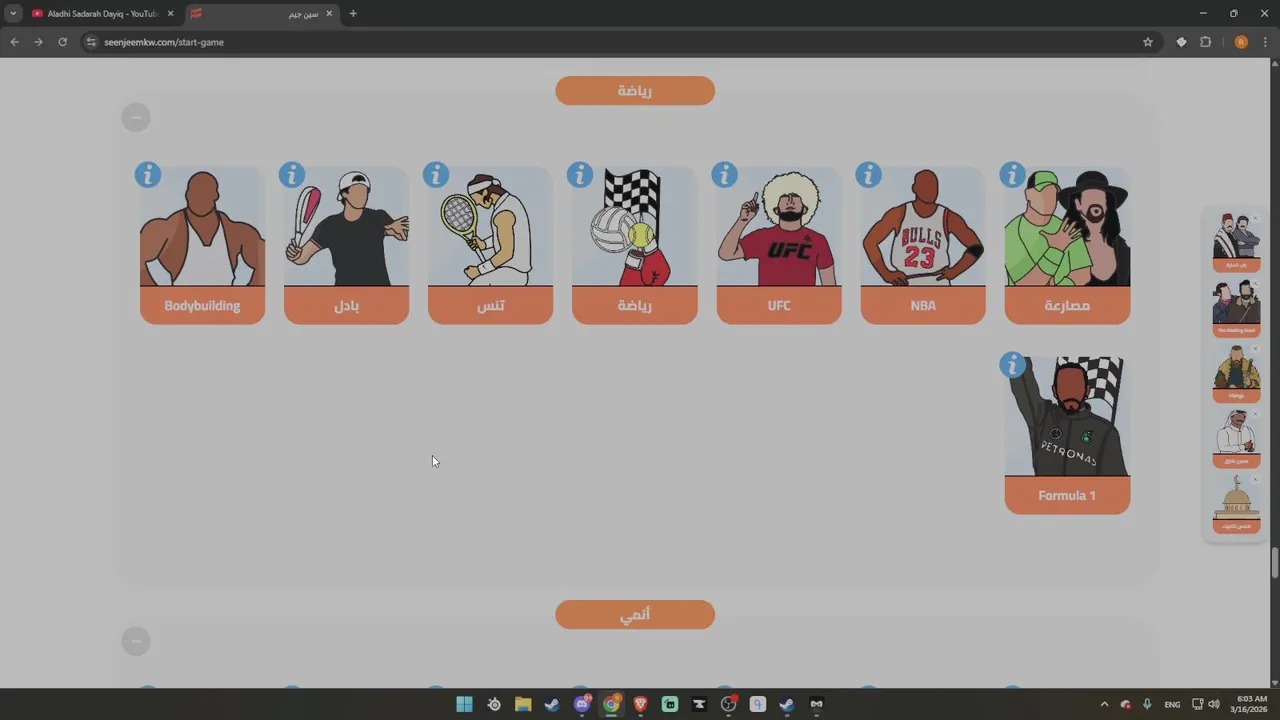
Task: Focus the address bar showing seenjeemkw.com/start-game
Action: click(x=620, y=42)
